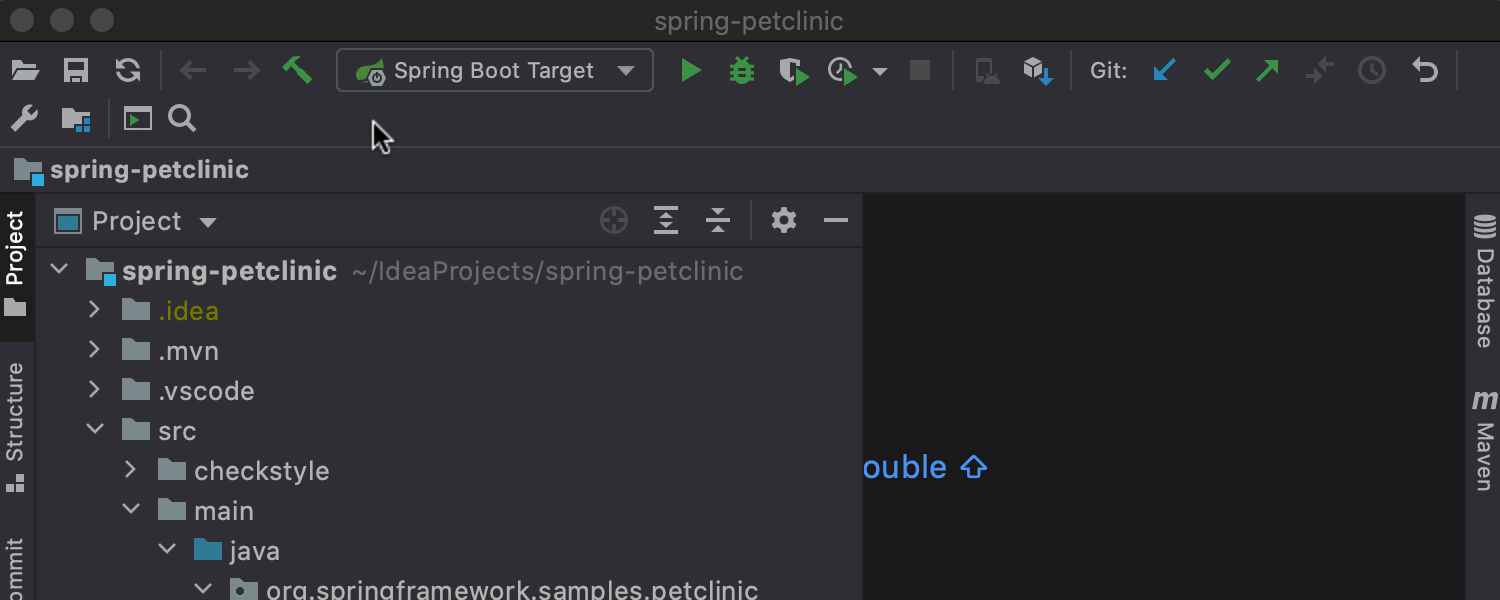Click the Save All disk icon

(76, 71)
